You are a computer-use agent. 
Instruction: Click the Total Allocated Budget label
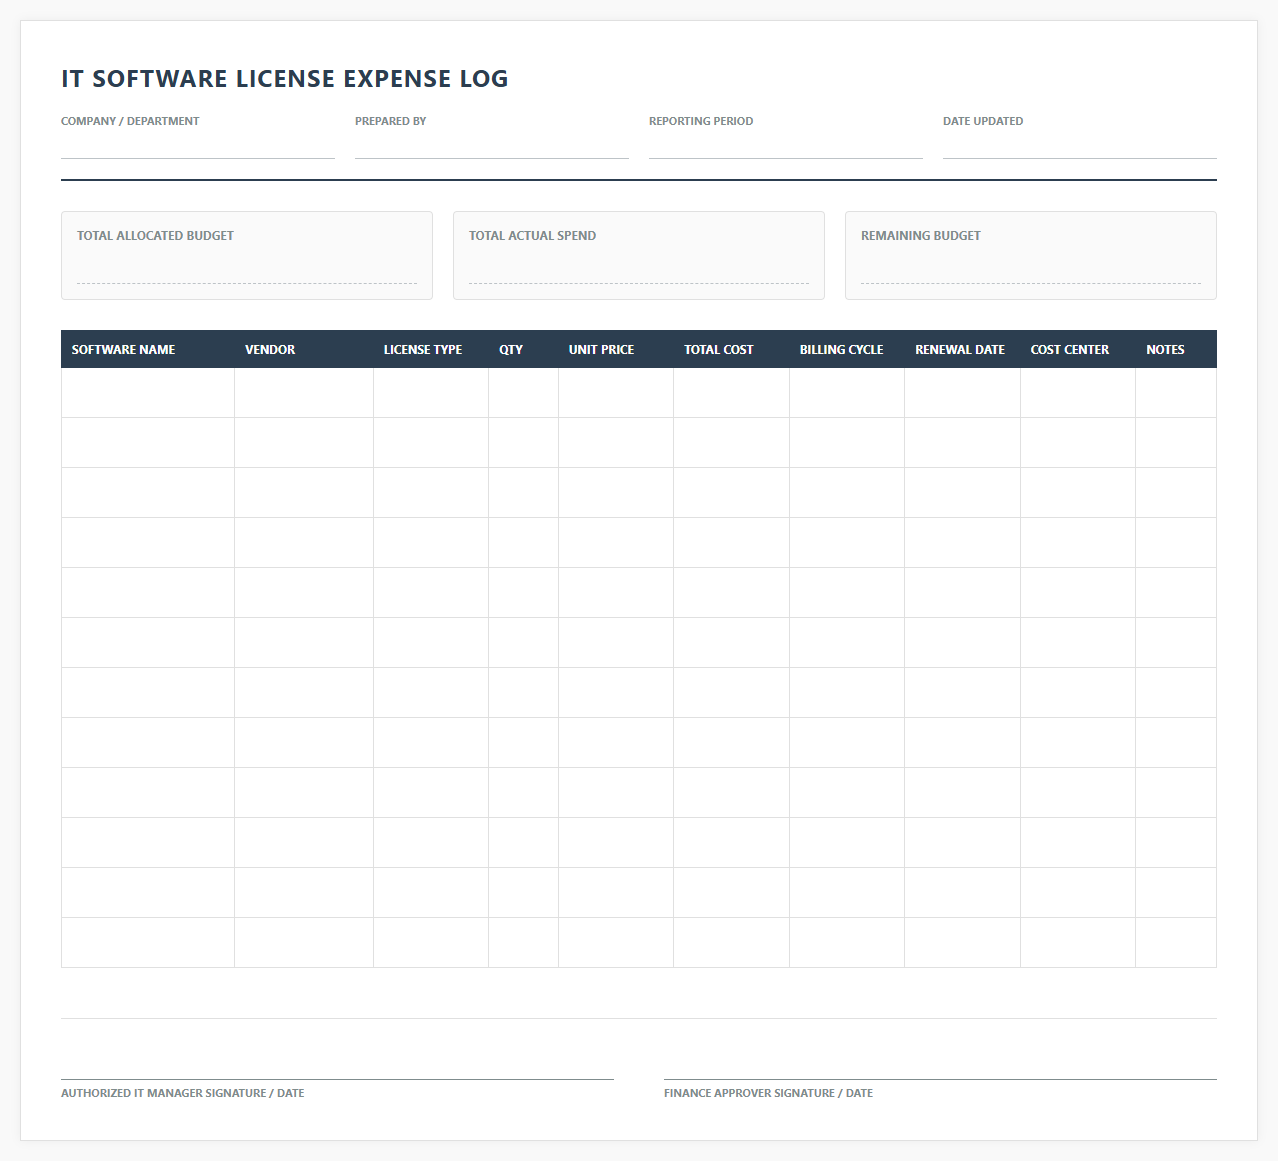click(155, 236)
